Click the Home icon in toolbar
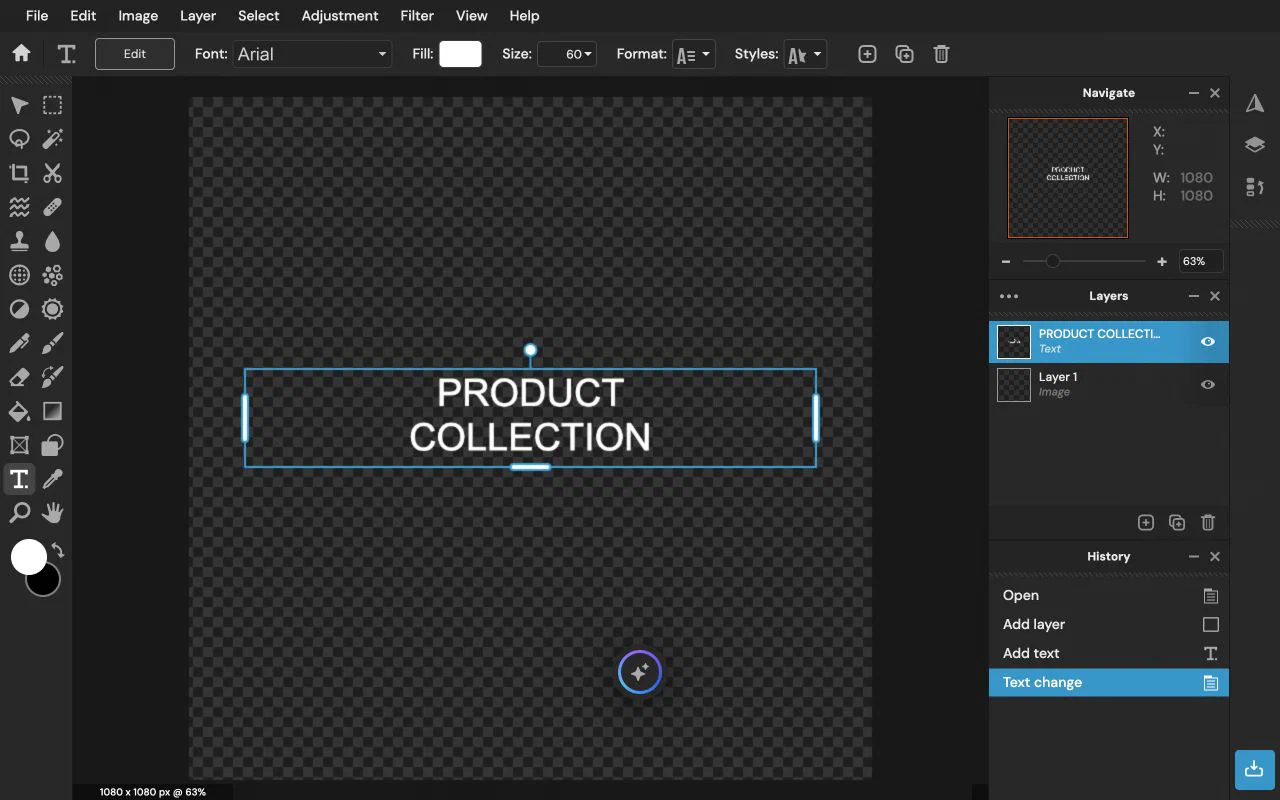Screen dimensions: 1280x800 (21, 54)
